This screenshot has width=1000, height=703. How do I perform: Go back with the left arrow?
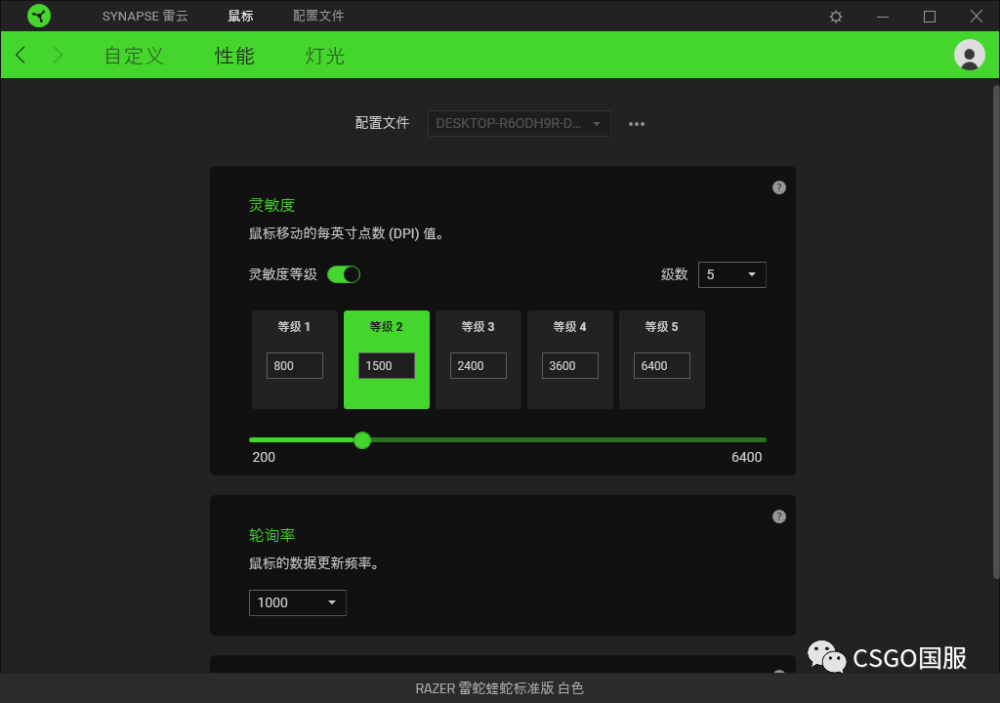(x=21, y=55)
